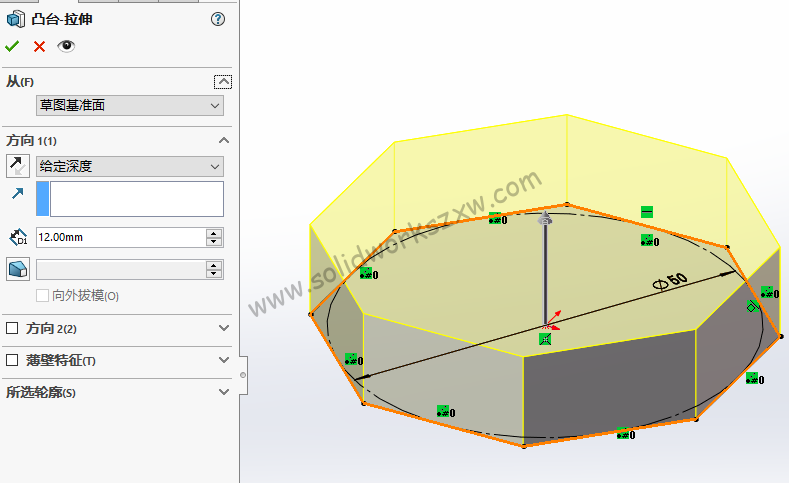Check the 向外拔模(O) checkbox
Viewport: 789px width, 483px height.
42,295
